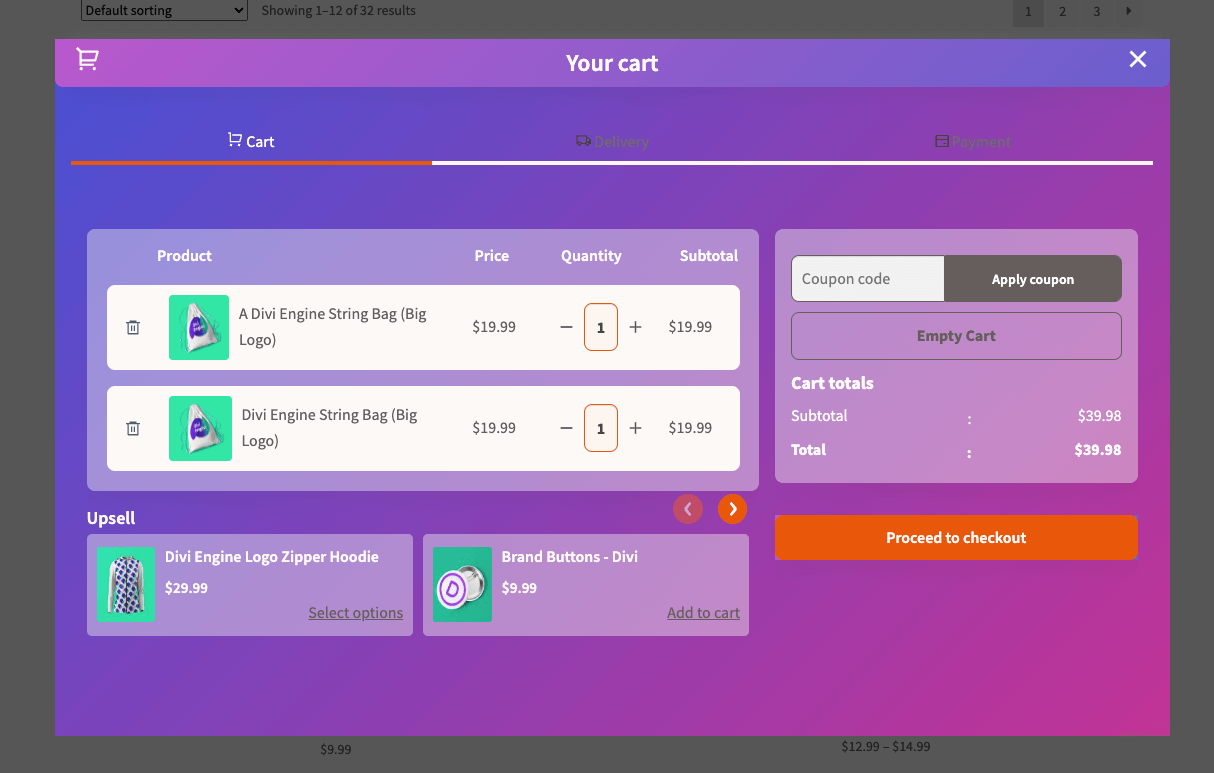Close the Your cart popup

point(1137,60)
